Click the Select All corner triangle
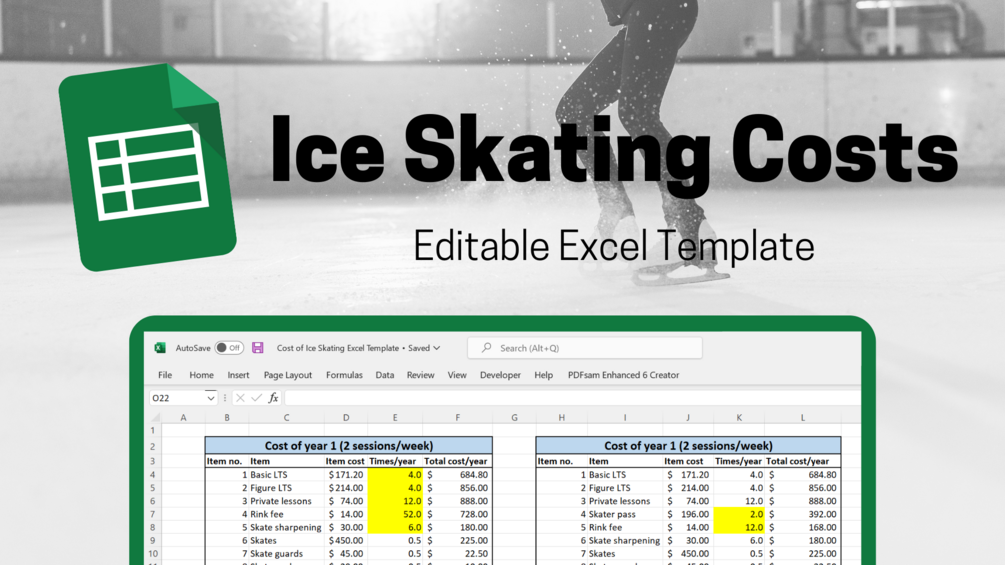The width and height of the screenshot is (1005, 565). [154, 417]
